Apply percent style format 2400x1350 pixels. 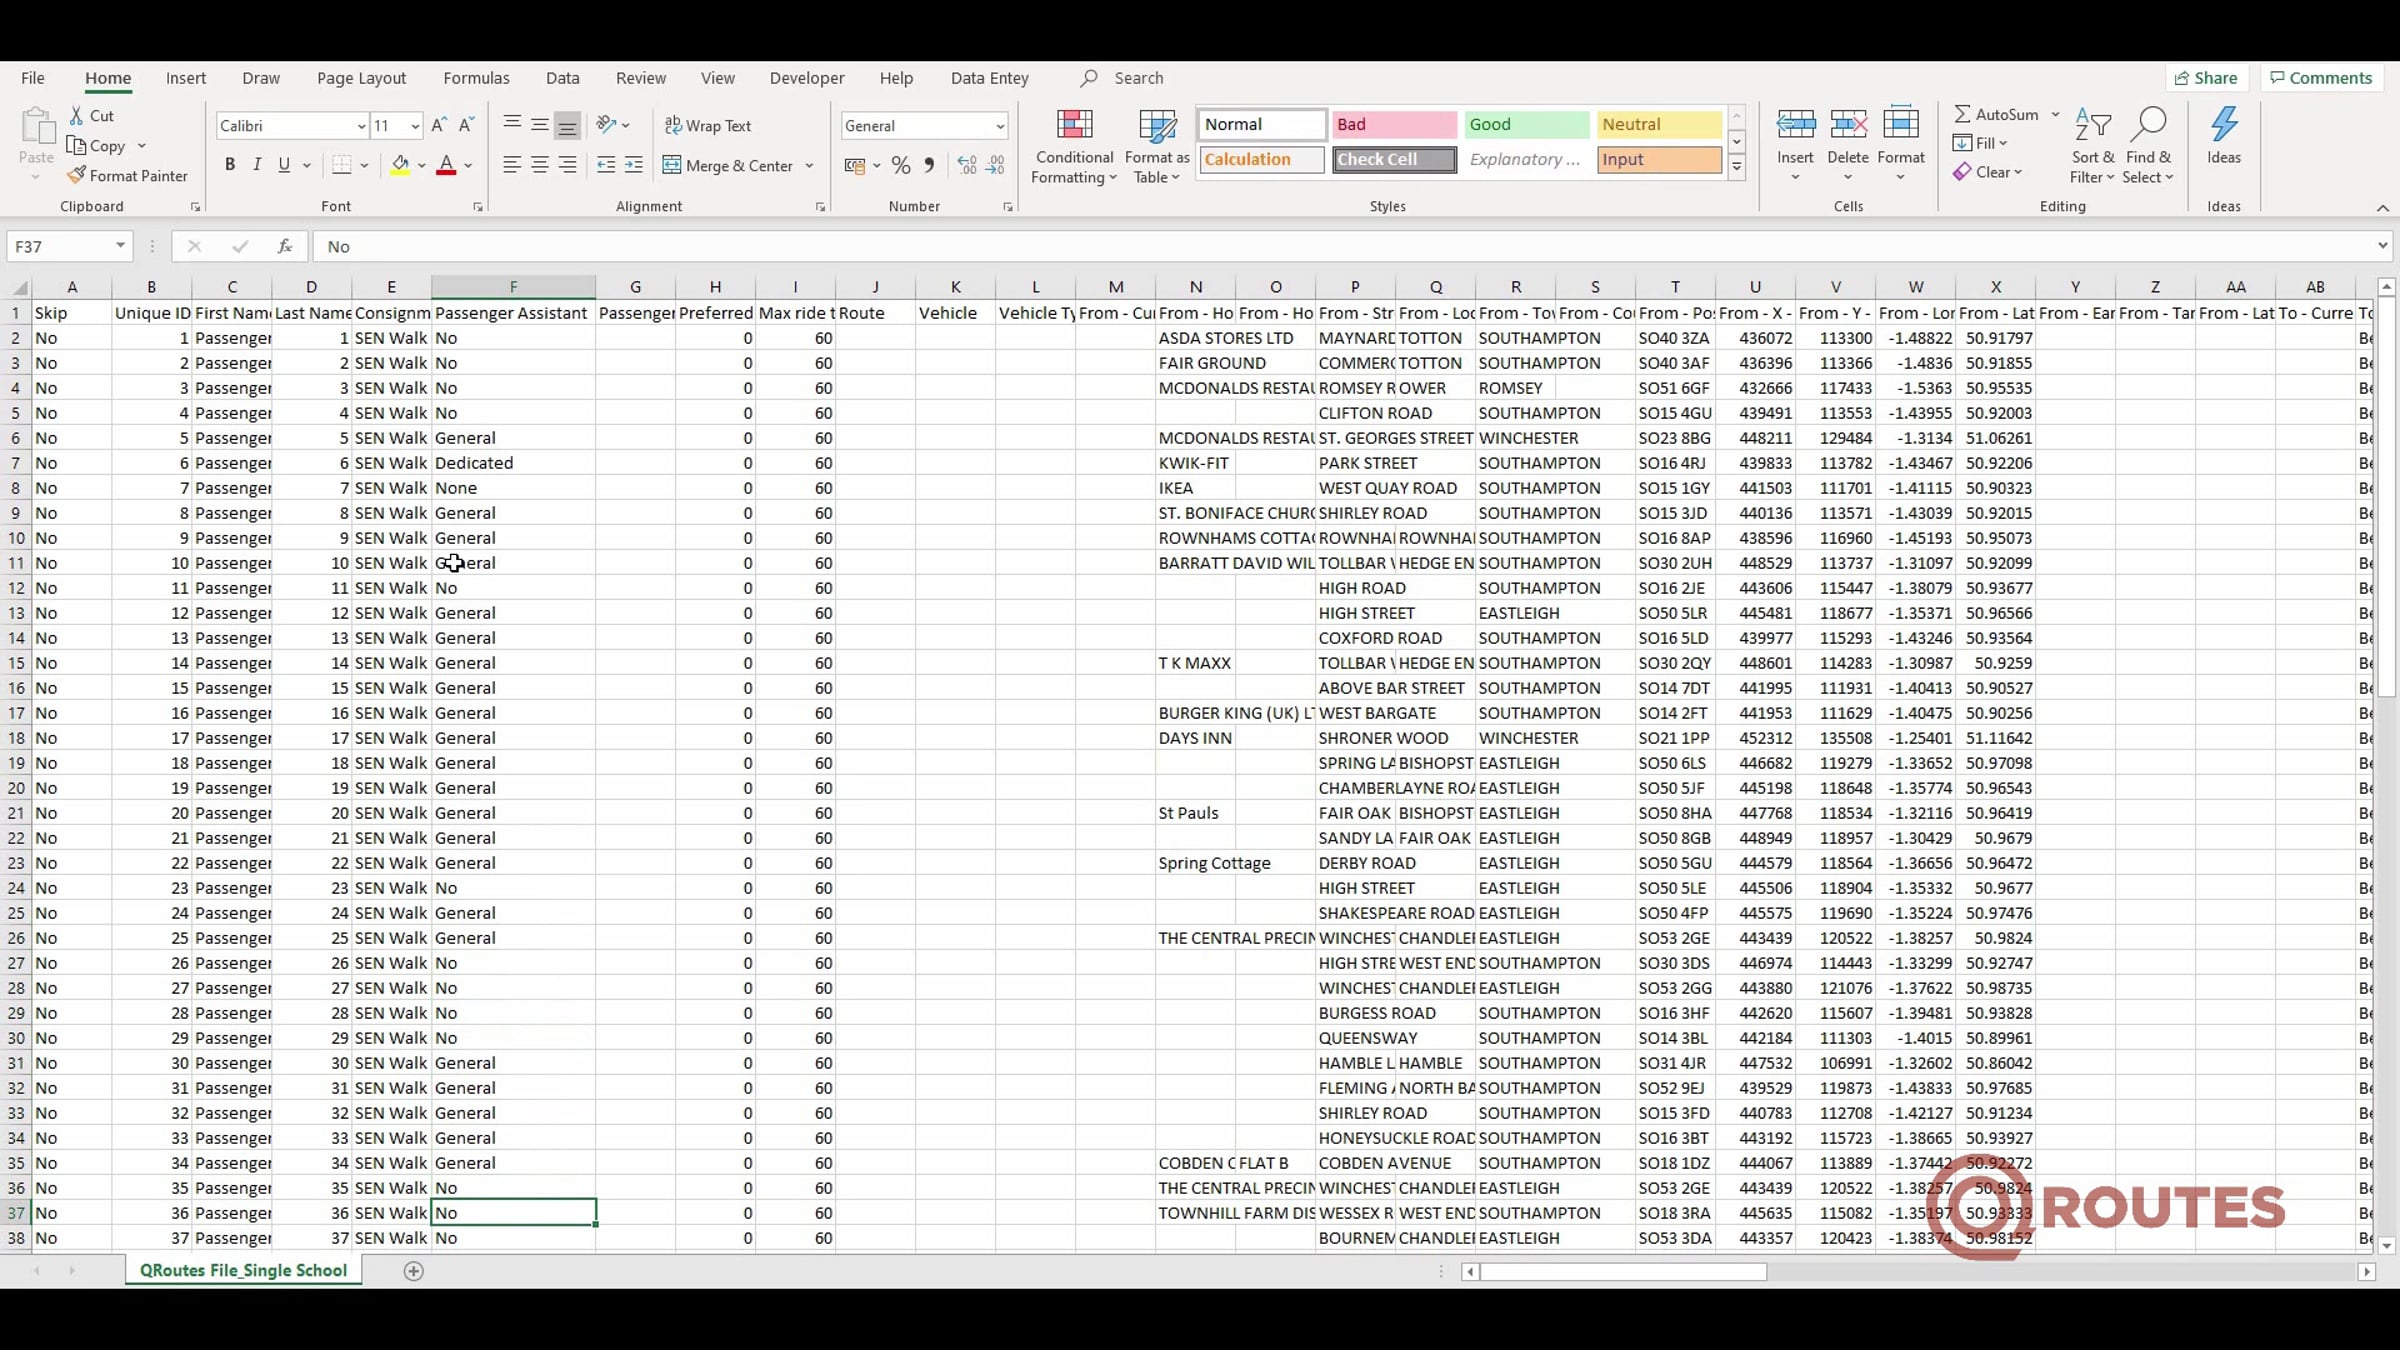click(901, 165)
